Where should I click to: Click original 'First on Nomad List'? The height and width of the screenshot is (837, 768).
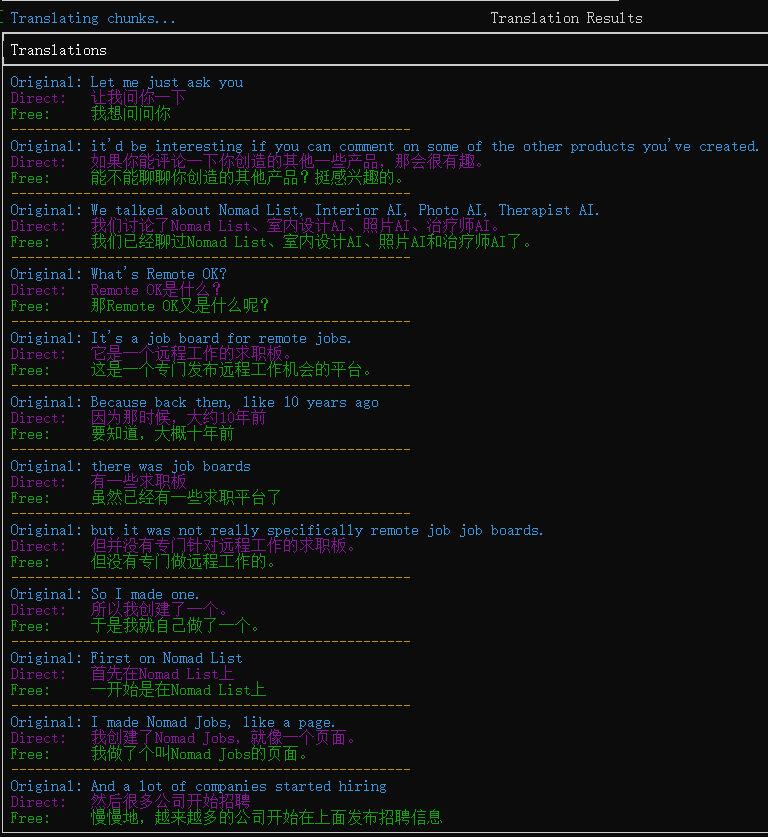coord(167,659)
